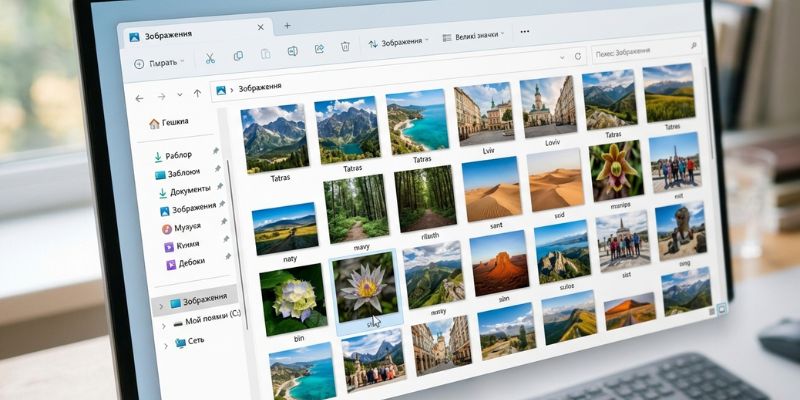Toggle the pin next to Кимя
This screenshot has width=800, height=400.
coord(226,239)
